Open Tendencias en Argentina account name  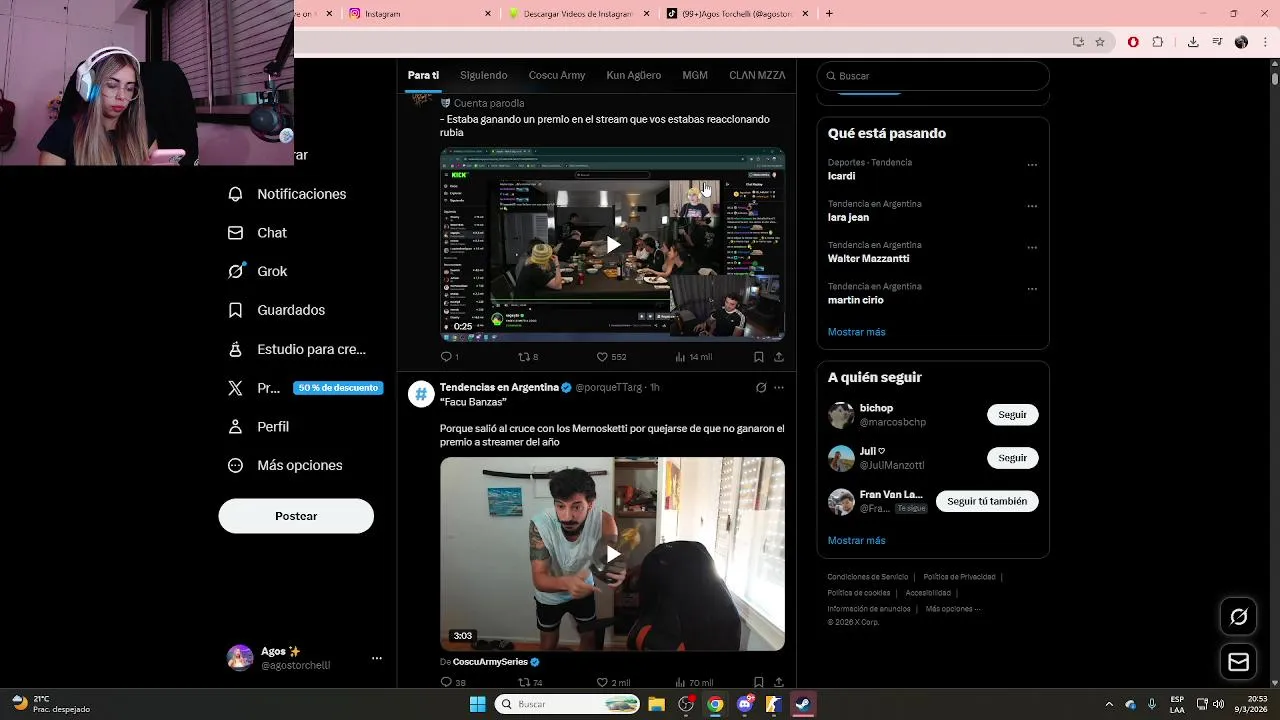point(499,387)
